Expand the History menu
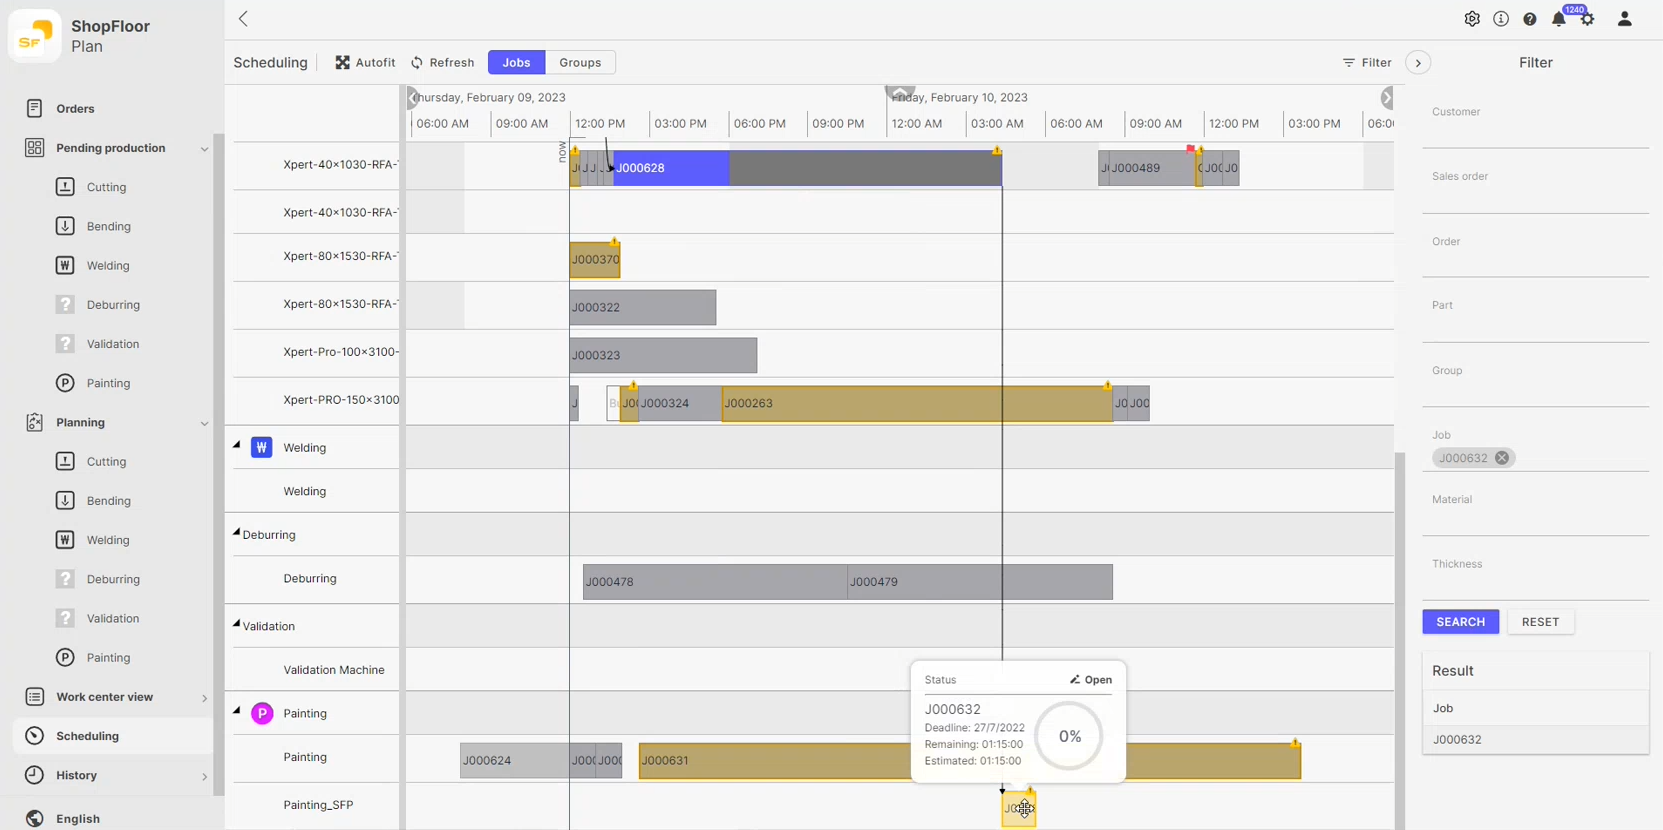Screen dimensions: 1663x830 204,776
